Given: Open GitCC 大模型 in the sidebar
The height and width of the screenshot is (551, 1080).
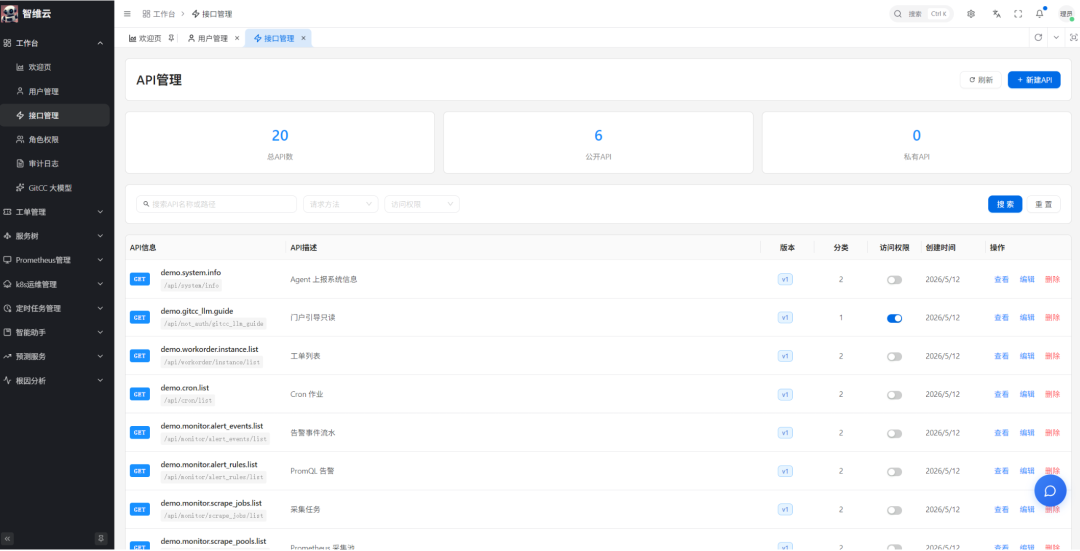Looking at the screenshot, I should (x=55, y=187).
